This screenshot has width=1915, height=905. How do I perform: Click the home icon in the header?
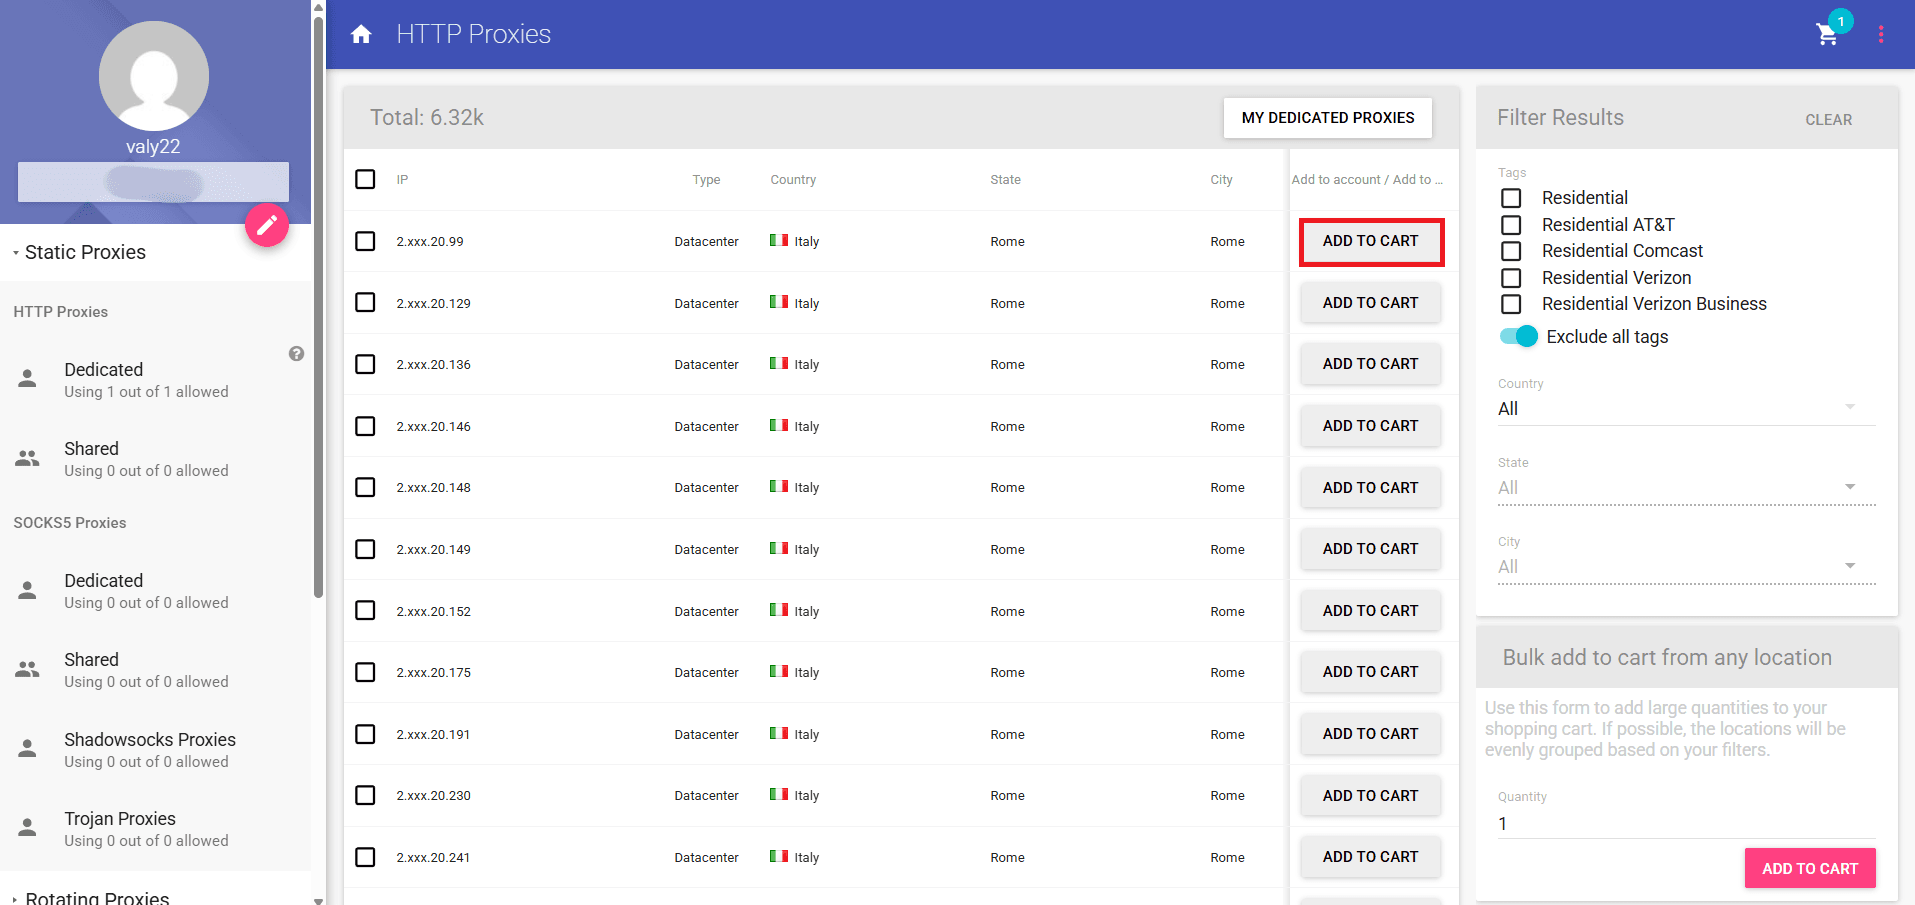point(360,33)
